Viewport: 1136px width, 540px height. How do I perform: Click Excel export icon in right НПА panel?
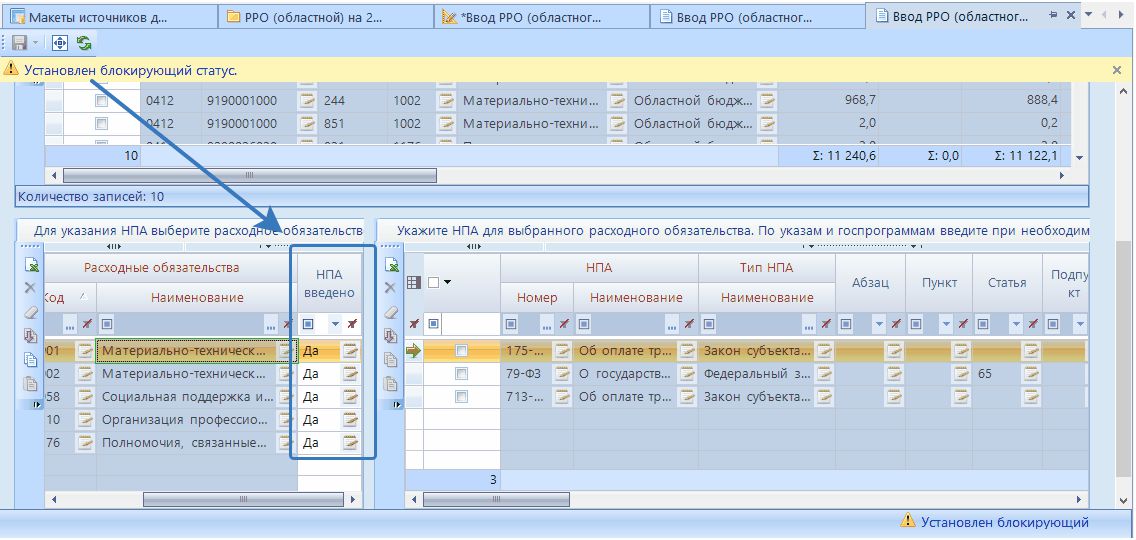pyautogui.click(x=390, y=265)
